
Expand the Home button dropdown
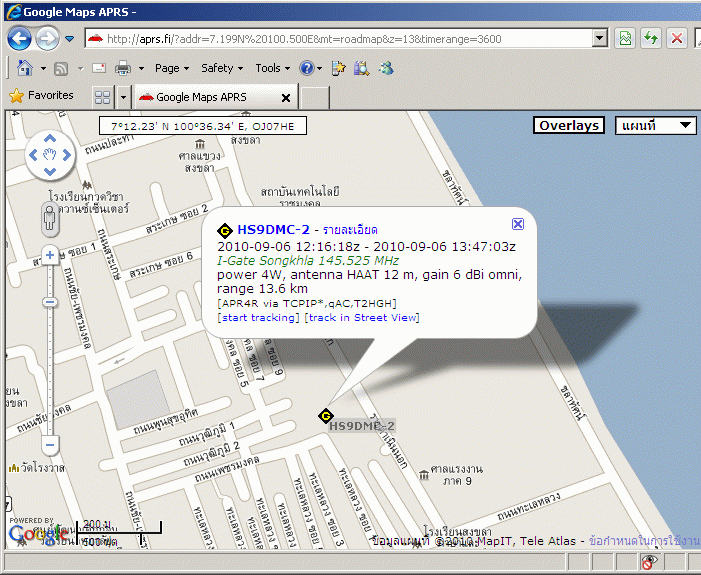[x=43, y=68]
